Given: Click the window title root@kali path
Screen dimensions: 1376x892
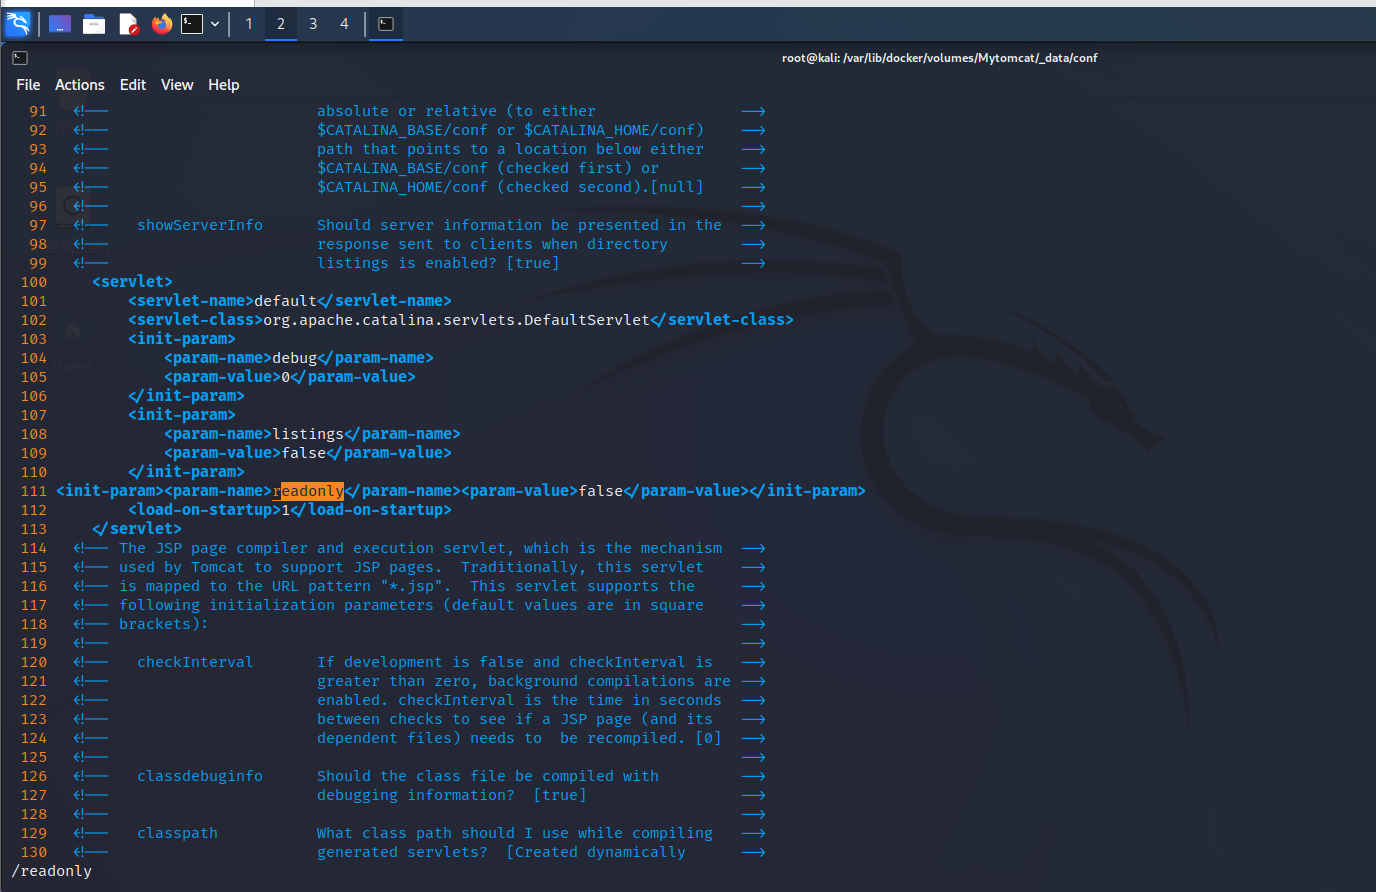Looking at the screenshot, I should point(939,58).
